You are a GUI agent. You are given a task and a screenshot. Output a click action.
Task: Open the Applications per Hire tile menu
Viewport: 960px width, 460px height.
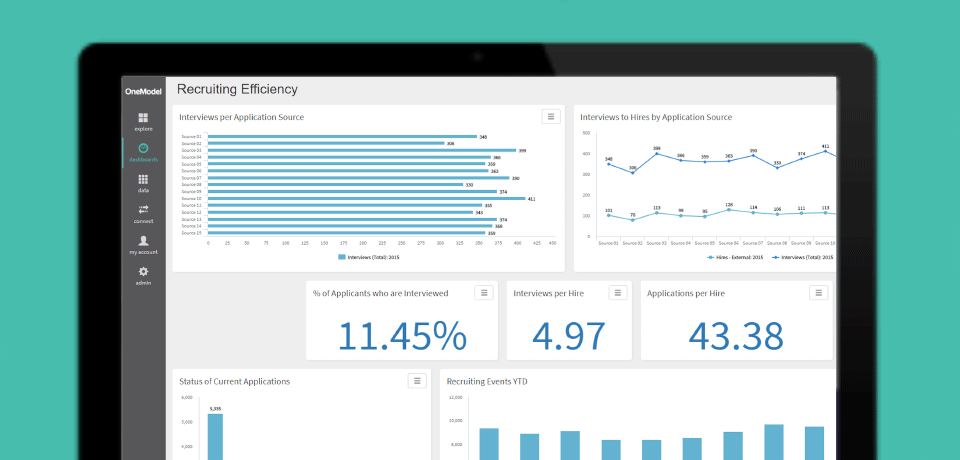[819, 293]
